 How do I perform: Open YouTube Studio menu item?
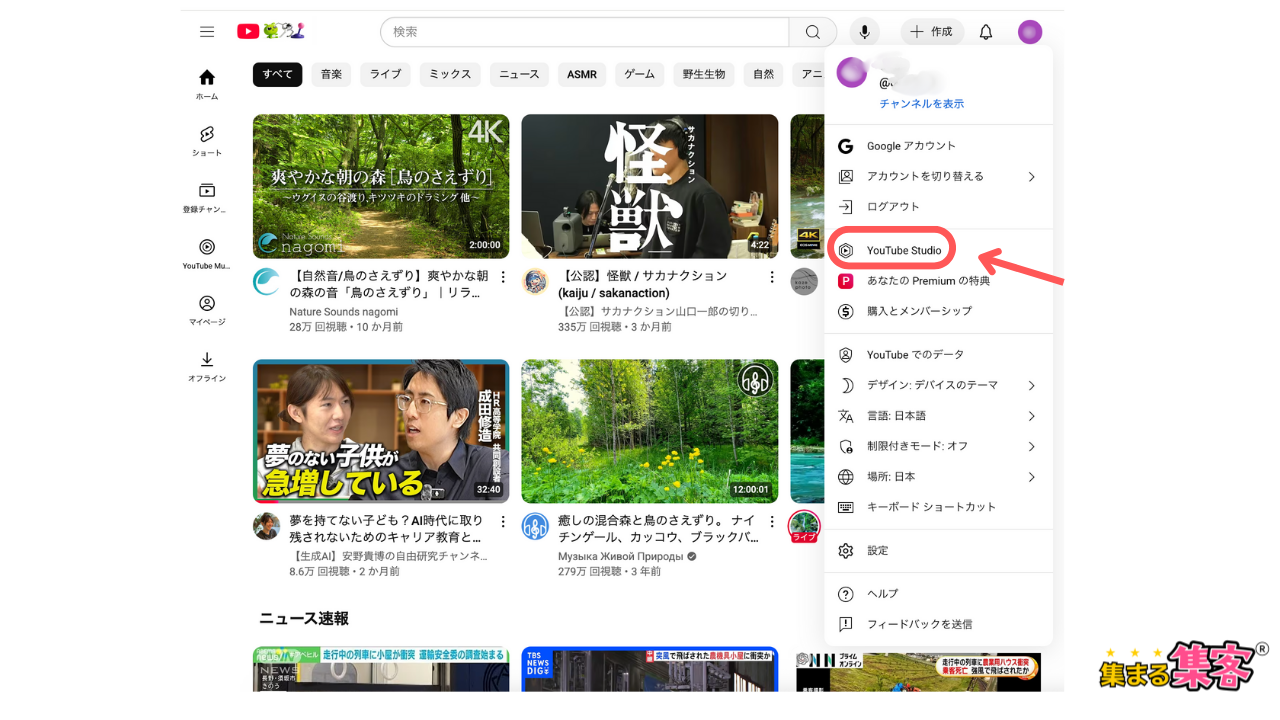pyautogui.click(x=939, y=250)
